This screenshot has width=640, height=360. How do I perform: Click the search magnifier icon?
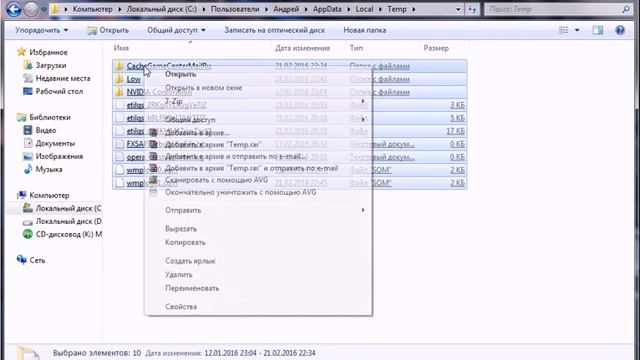click(x=626, y=9)
